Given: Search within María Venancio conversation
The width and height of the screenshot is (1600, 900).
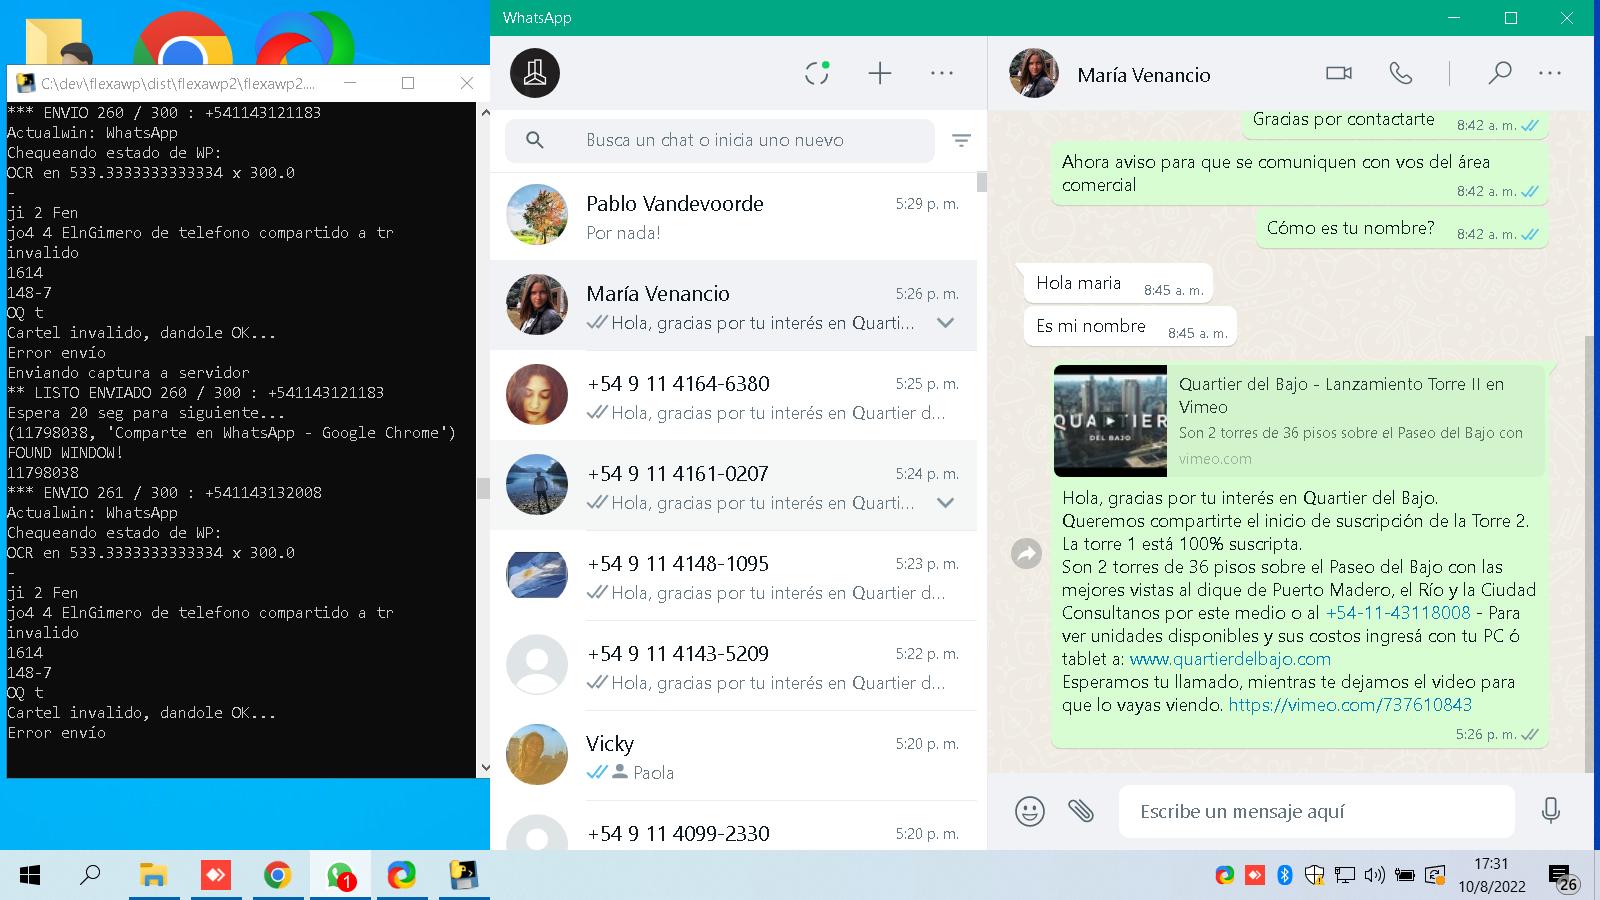Looking at the screenshot, I should click(1499, 73).
